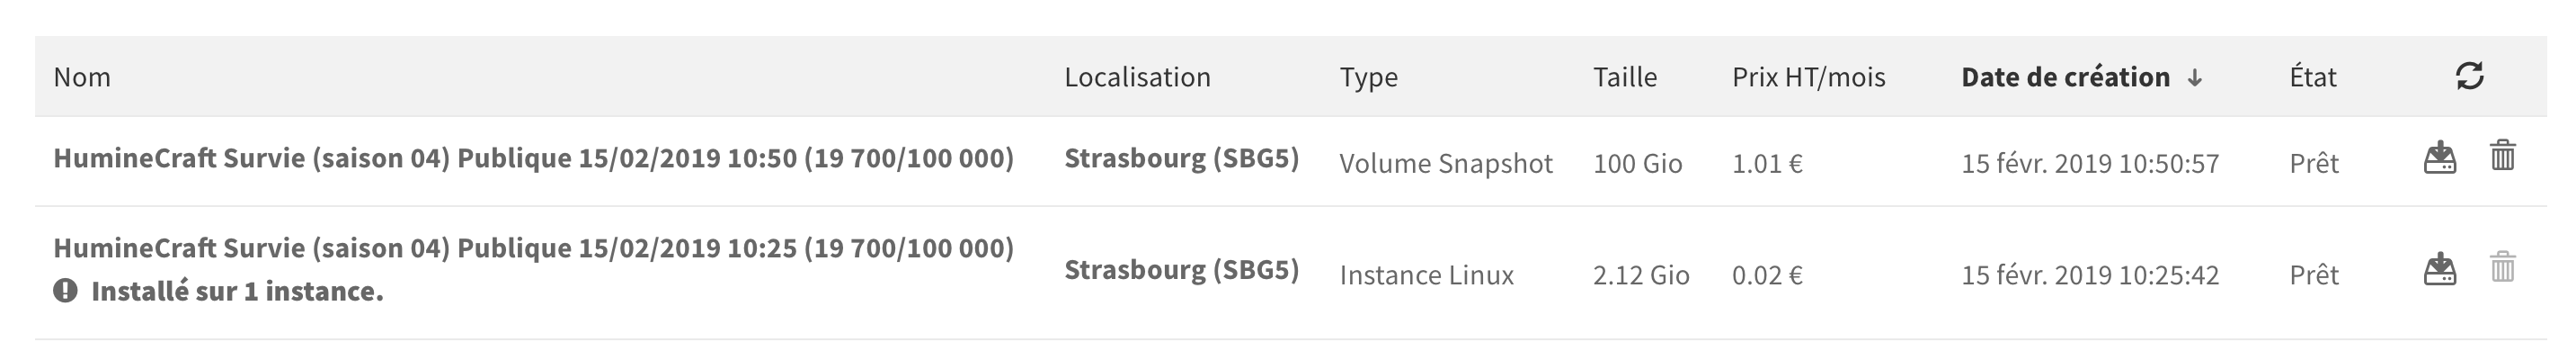Click the 15 févr. 2019 10:25:42 creation date
The width and height of the screenshot is (2576, 360).
click(2089, 275)
